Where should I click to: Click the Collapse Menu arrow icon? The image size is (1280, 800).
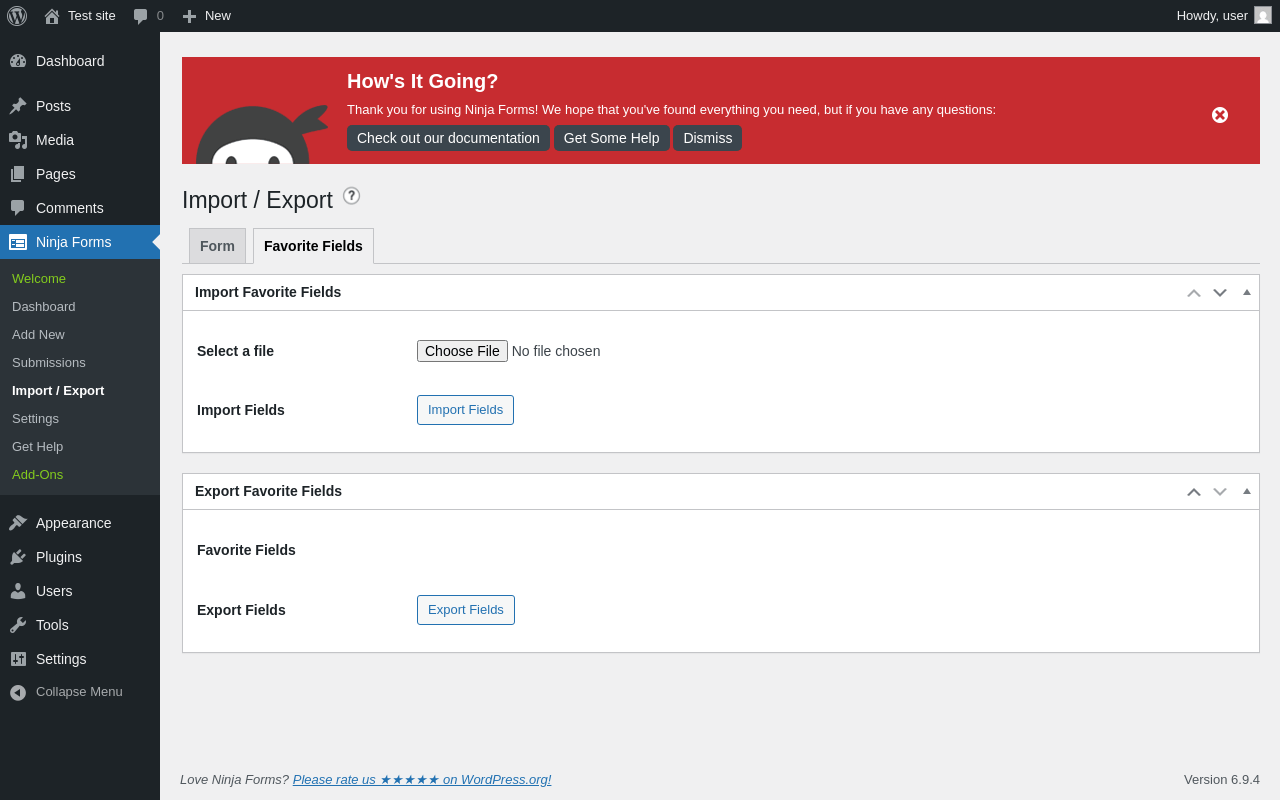pos(18,692)
